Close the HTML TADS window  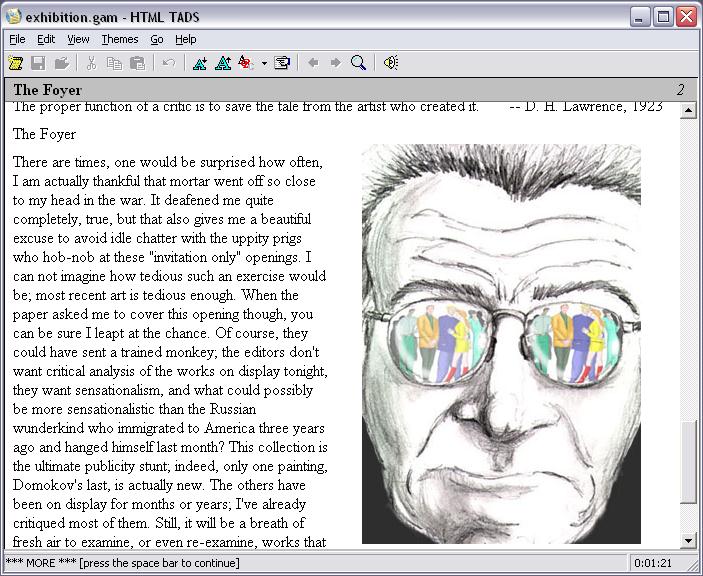(686, 17)
